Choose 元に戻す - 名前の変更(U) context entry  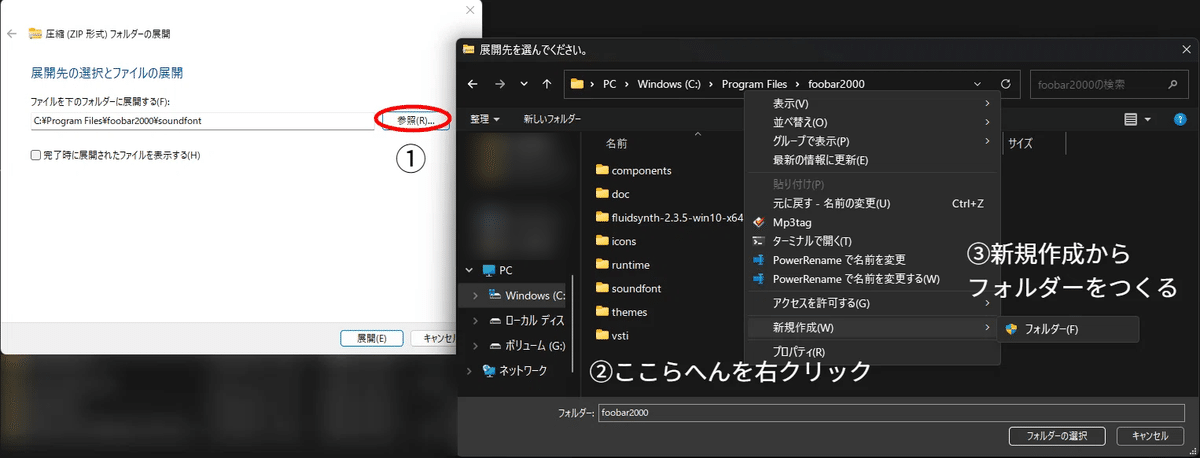point(873,203)
